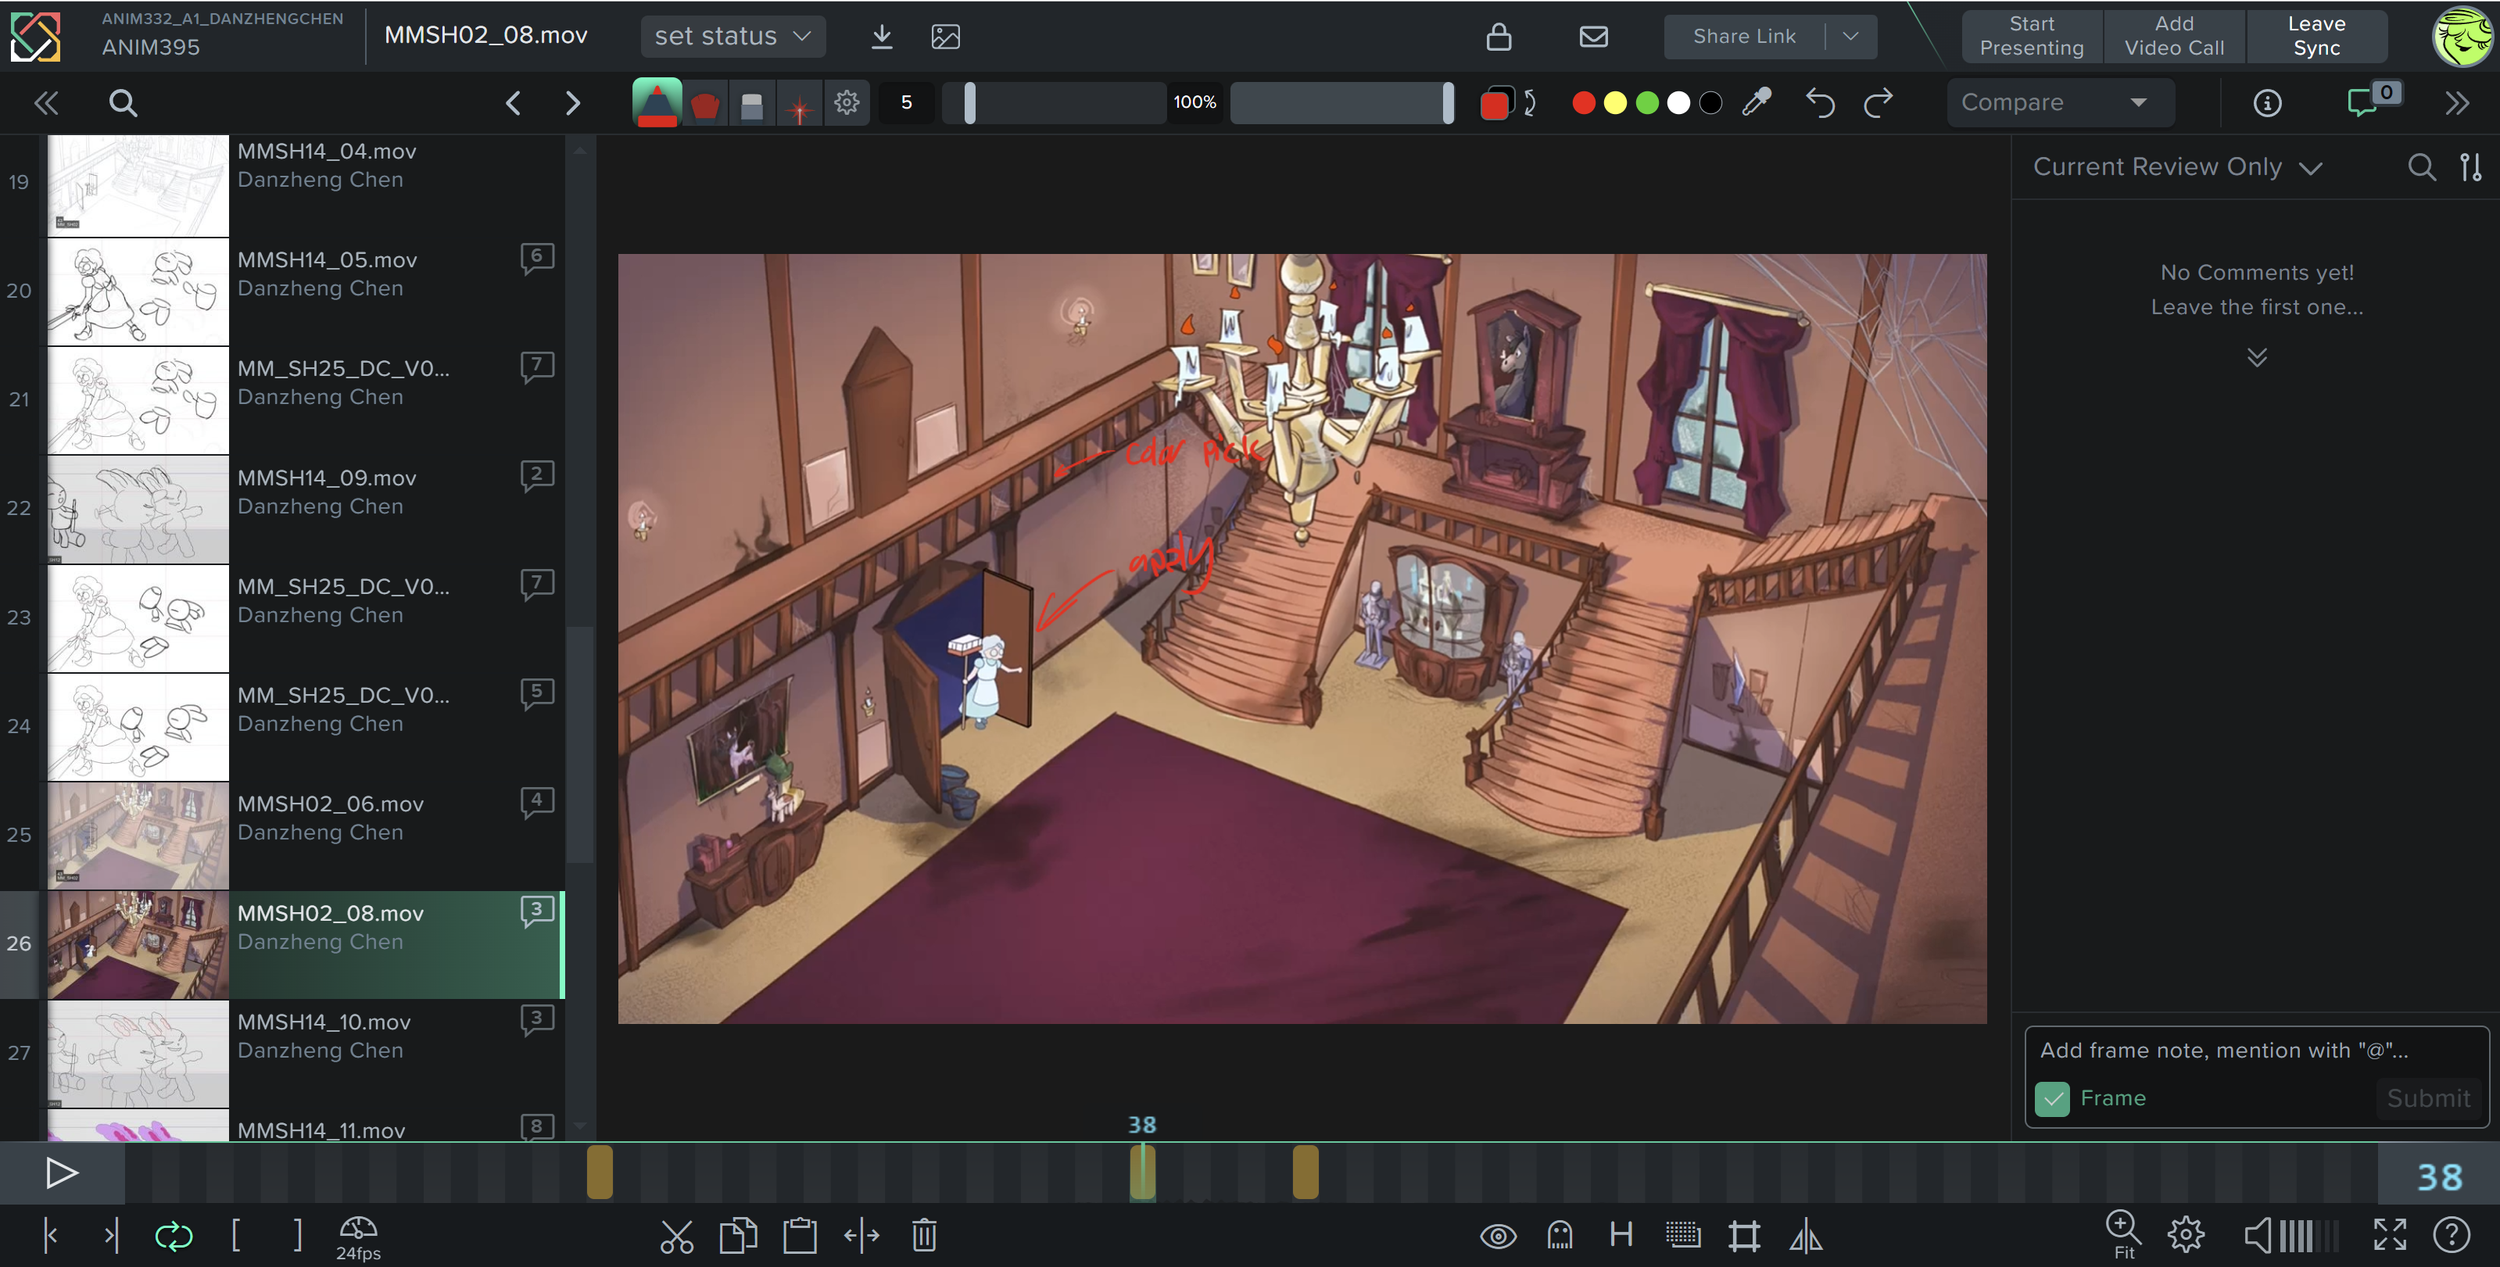
Task: Open the mail envelope icon
Action: [1593, 37]
